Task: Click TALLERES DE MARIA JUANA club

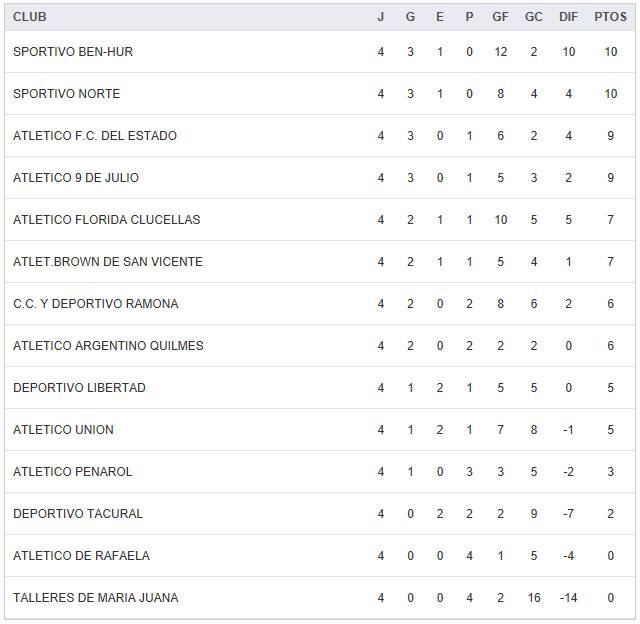Action: pyautogui.click(x=96, y=598)
